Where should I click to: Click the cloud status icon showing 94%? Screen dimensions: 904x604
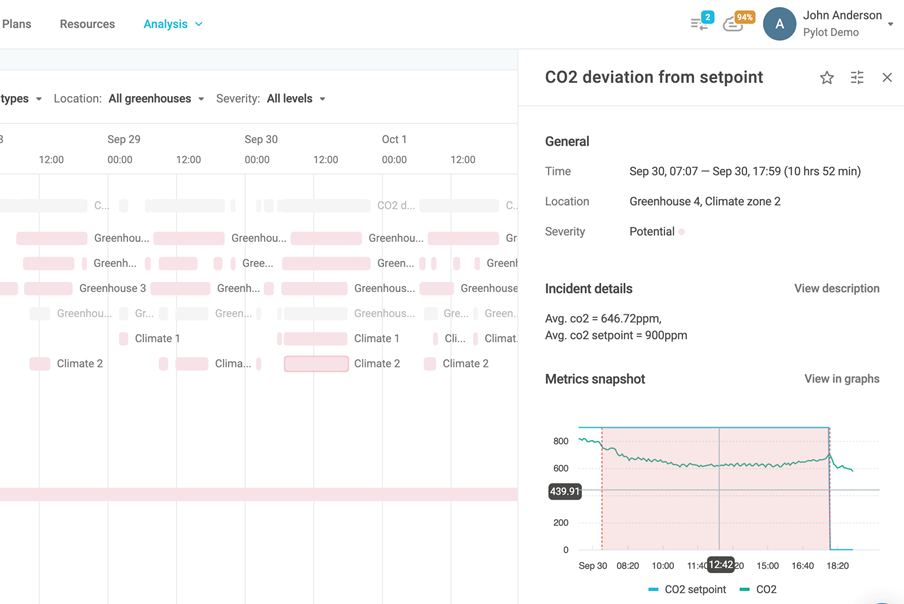point(735,23)
